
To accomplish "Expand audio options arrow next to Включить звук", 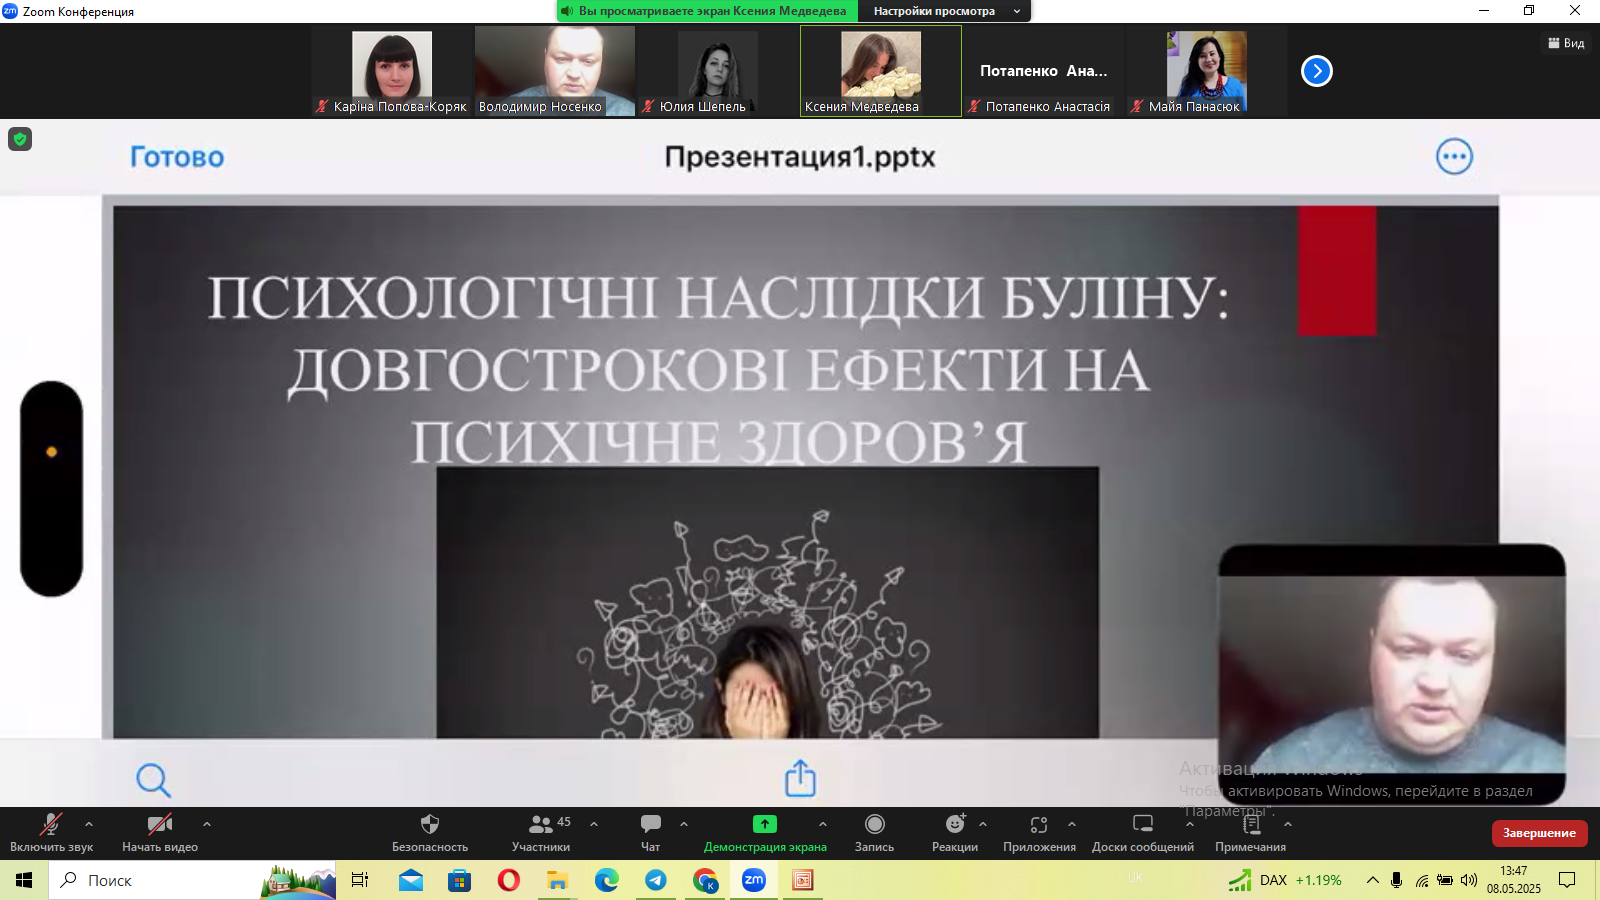I will coord(89,824).
